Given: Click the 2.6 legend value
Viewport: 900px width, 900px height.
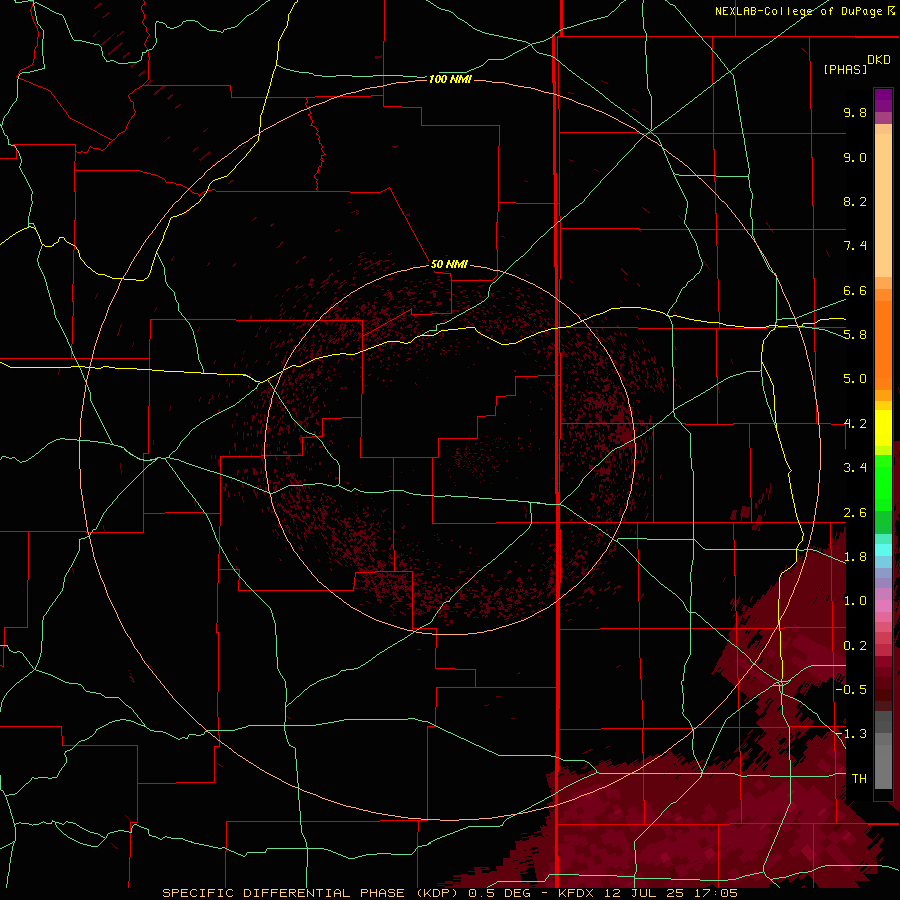Looking at the screenshot, I should (855, 513).
